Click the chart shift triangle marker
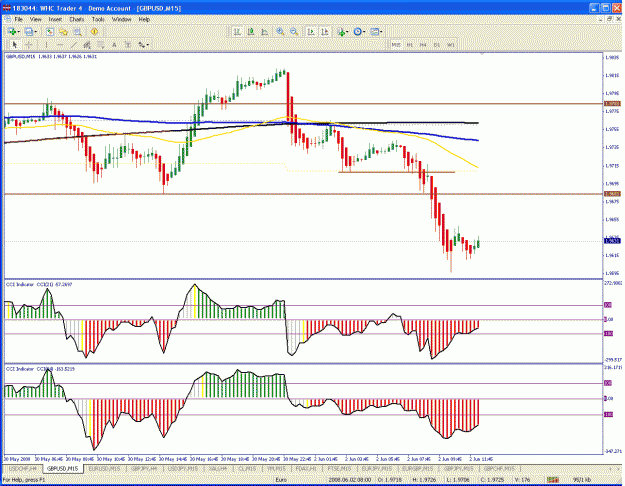Viewport: 625px width, 486px height. (482, 53)
